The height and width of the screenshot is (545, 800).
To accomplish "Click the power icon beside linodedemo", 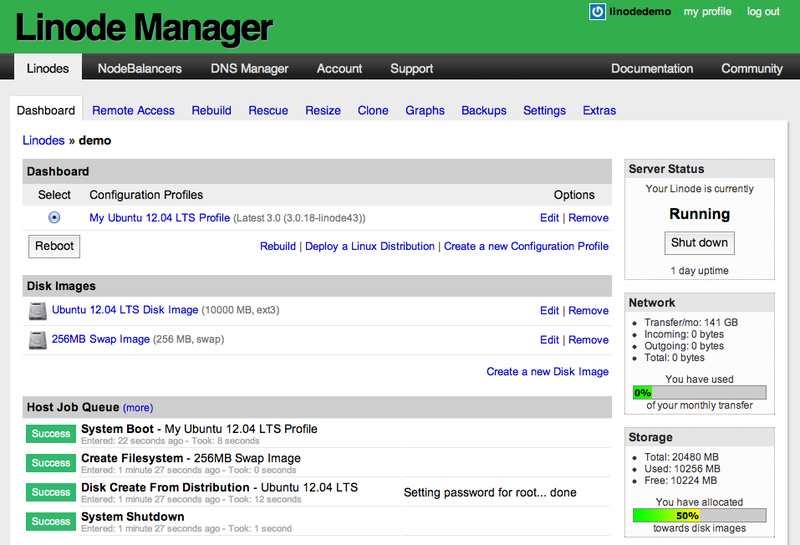I will (x=597, y=12).
